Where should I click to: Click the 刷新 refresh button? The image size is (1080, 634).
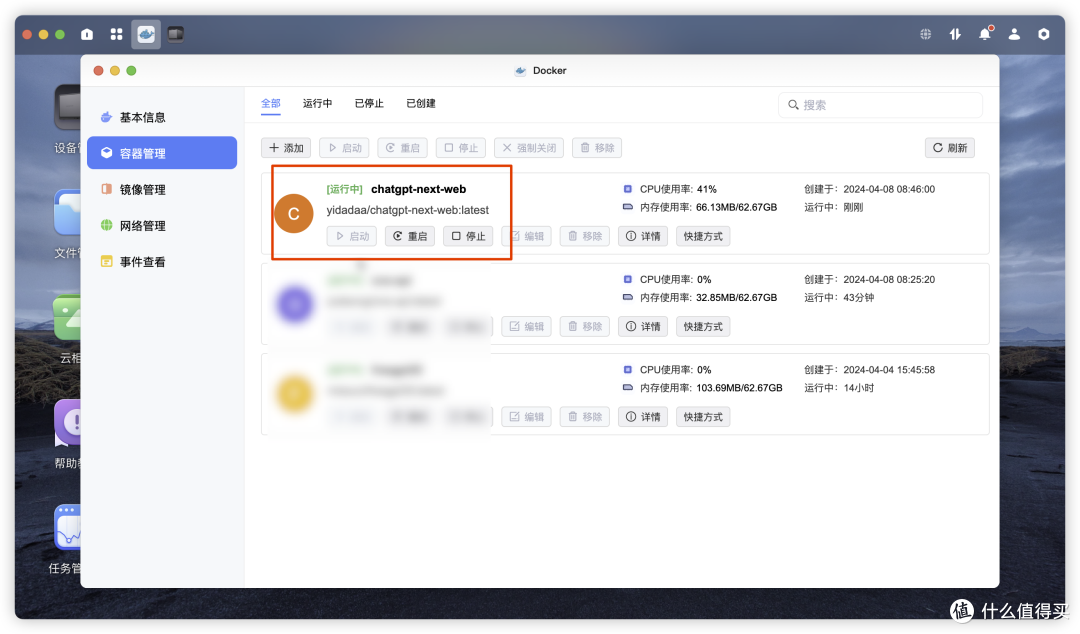950,147
